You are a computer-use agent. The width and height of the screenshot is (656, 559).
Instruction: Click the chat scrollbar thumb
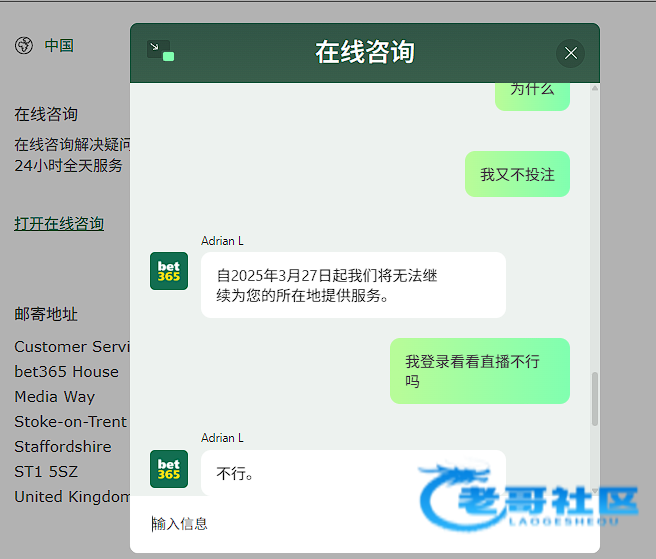[x=596, y=399]
